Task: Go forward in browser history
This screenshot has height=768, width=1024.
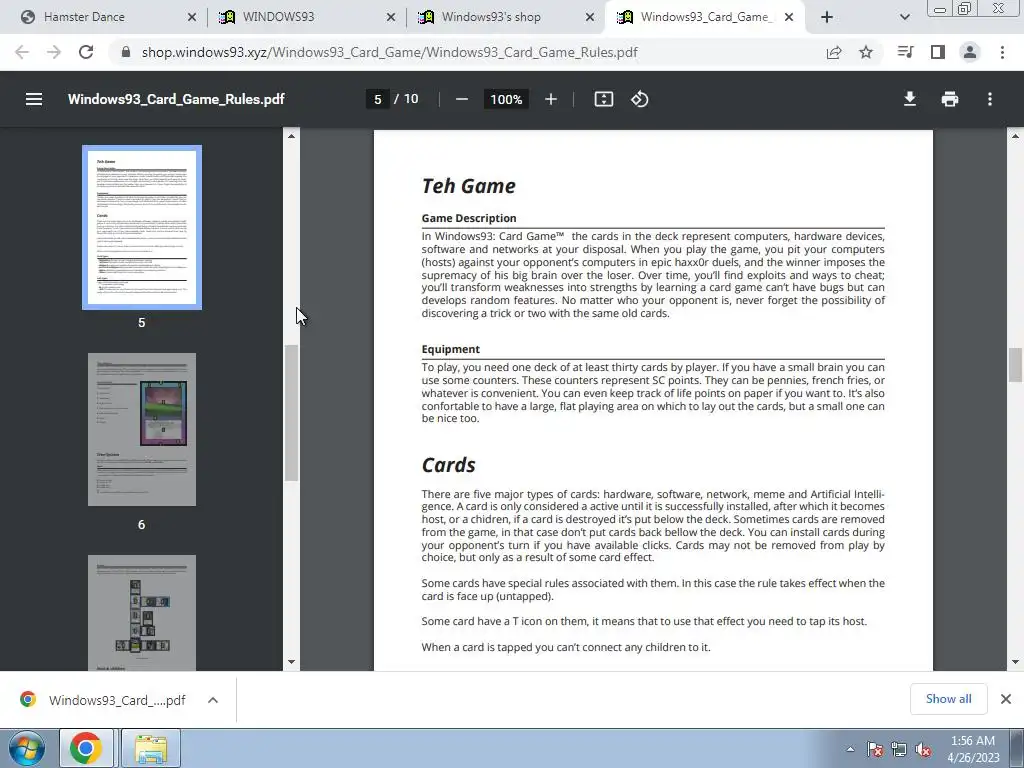Action: pos(54,52)
